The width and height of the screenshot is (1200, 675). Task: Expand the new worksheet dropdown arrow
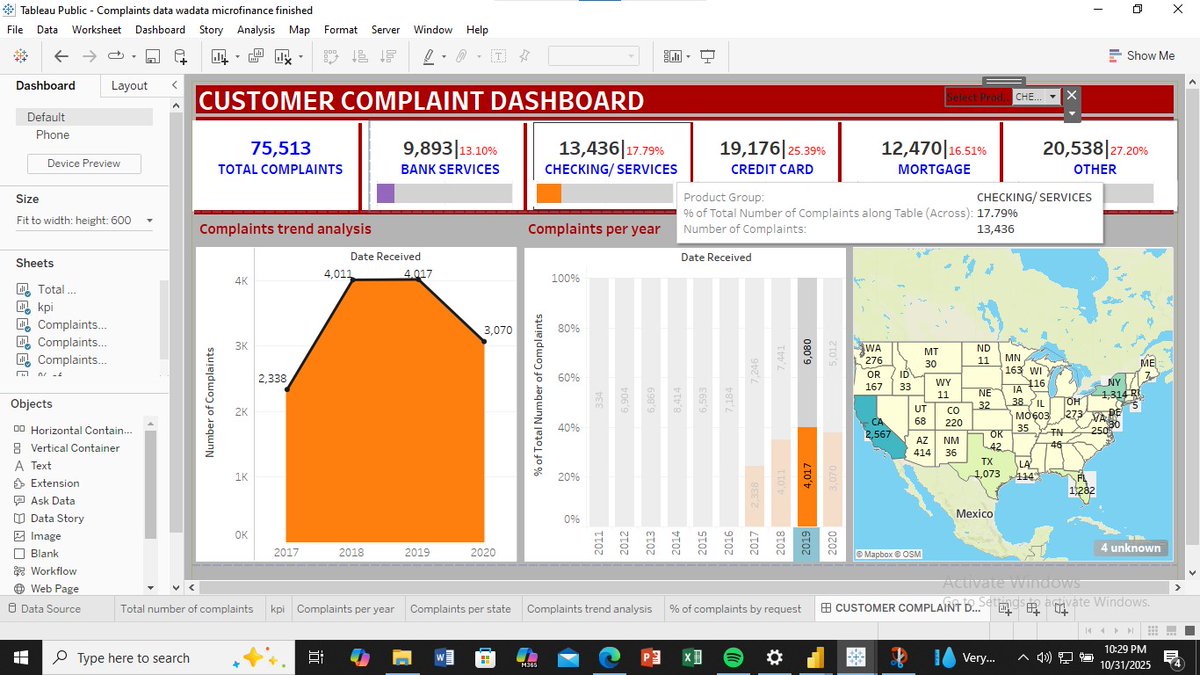tap(237, 56)
